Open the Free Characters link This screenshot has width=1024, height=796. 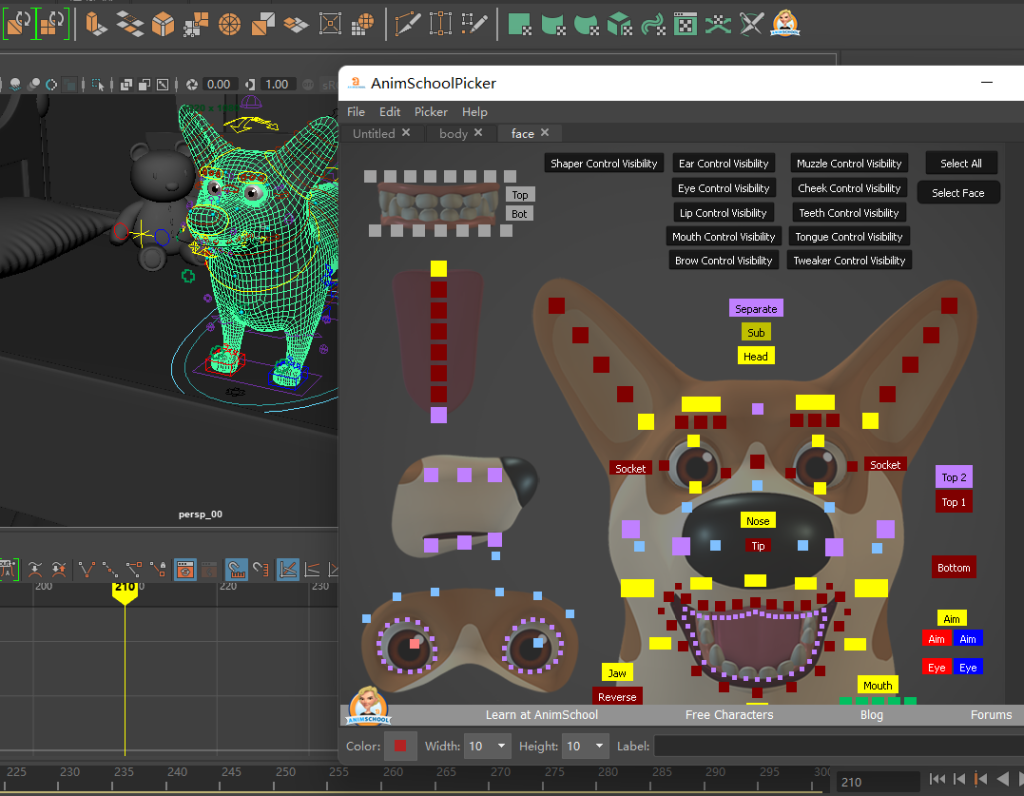pyautogui.click(x=729, y=714)
